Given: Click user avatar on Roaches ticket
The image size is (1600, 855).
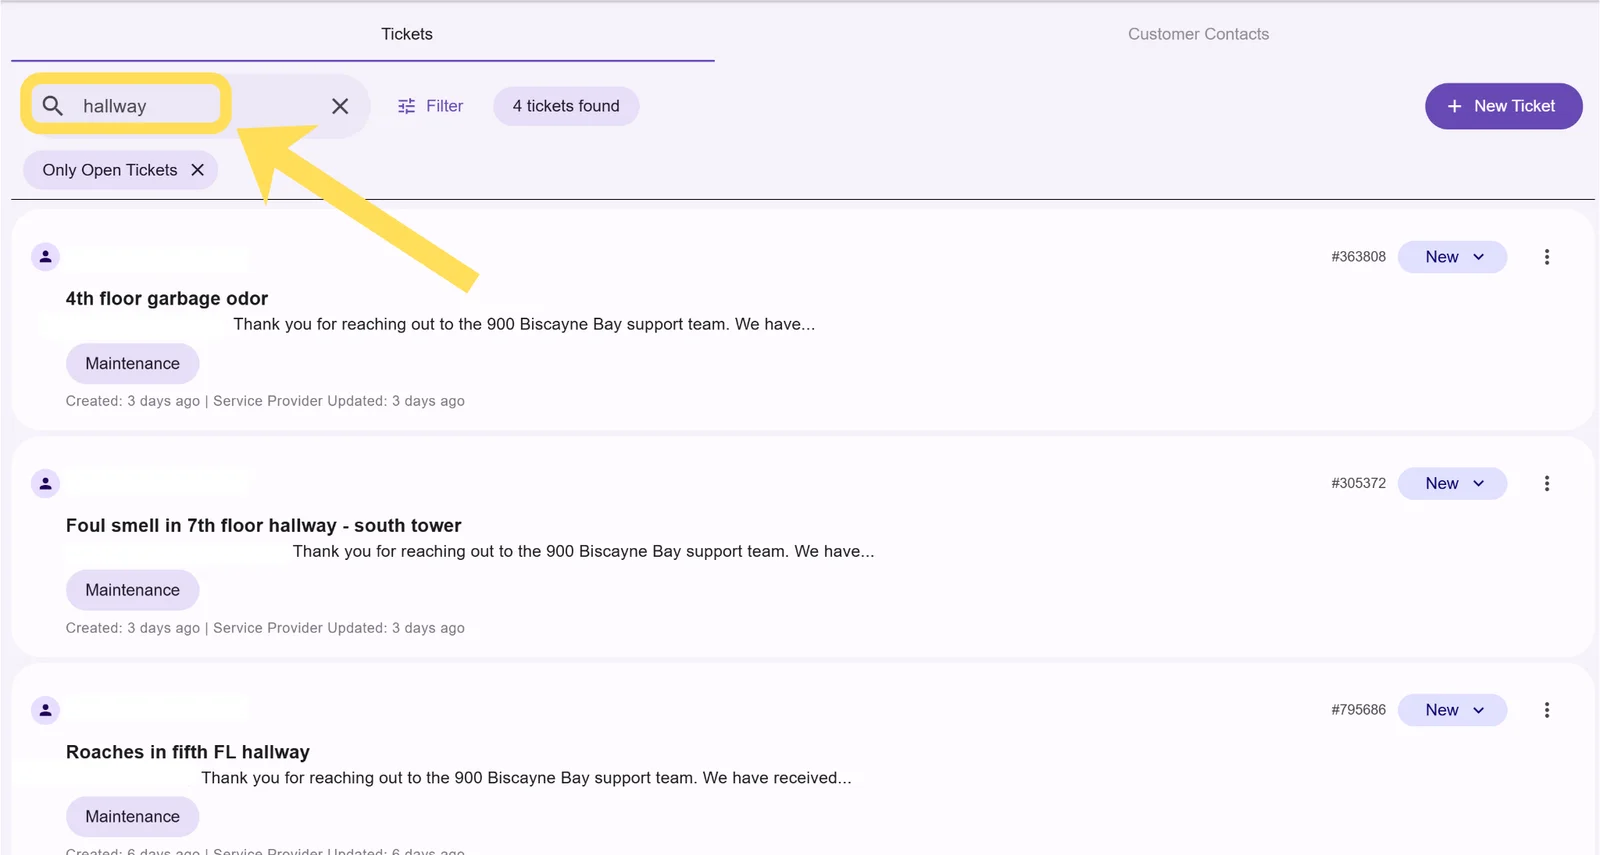Looking at the screenshot, I should 45,710.
